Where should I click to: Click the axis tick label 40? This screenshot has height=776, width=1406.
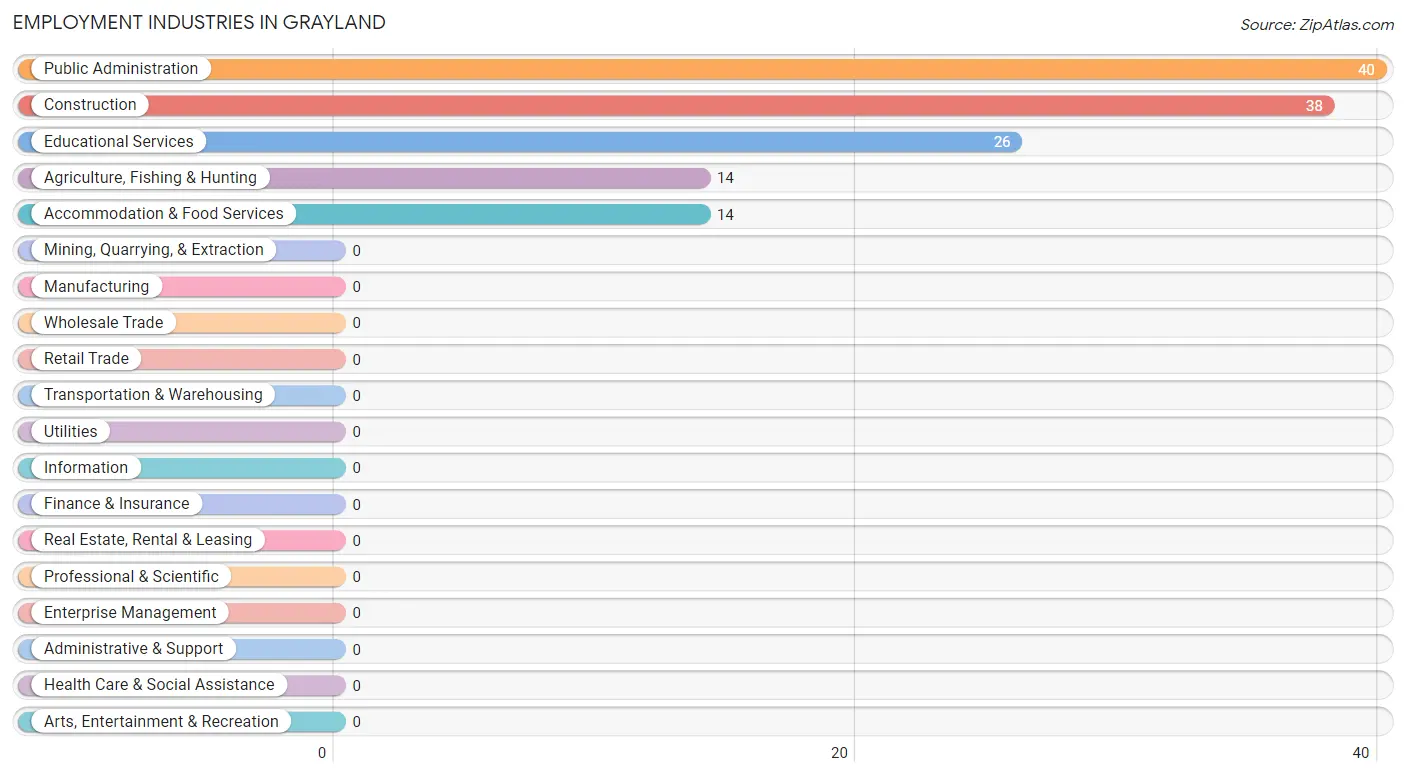(x=1361, y=753)
